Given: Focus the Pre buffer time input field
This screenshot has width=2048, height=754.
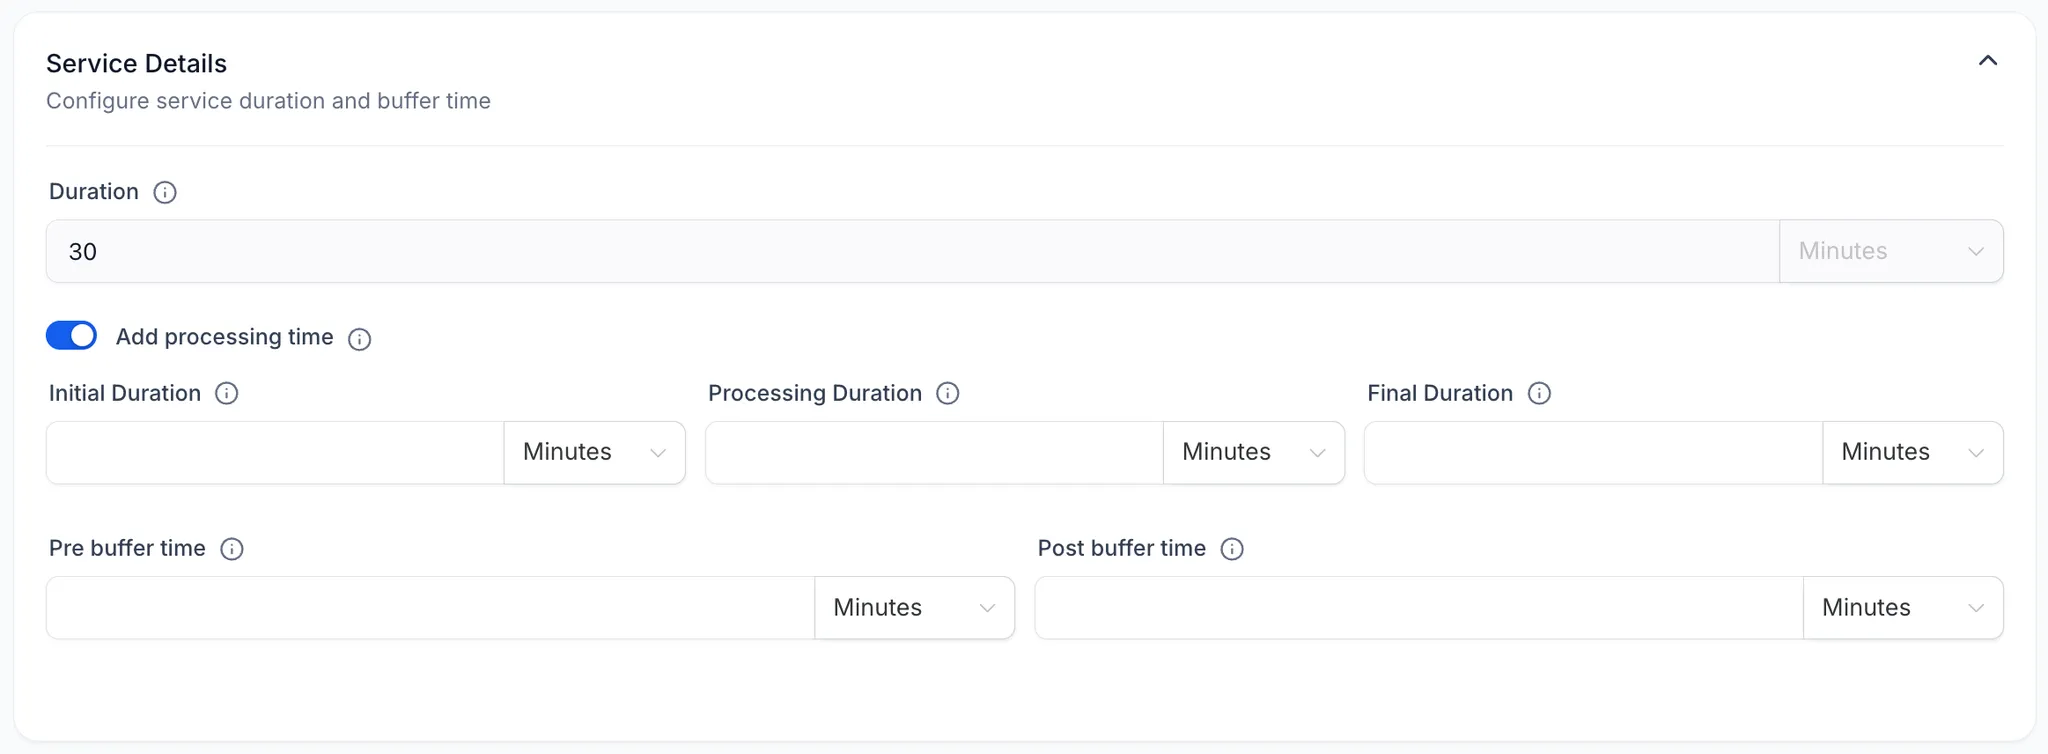Looking at the screenshot, I should (431, 608).
